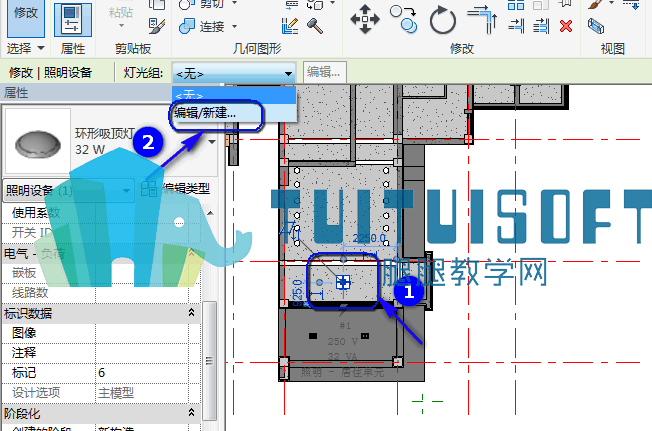
Task: Select the Trim/Extend to Corner tool
Action: click(482, 19)
